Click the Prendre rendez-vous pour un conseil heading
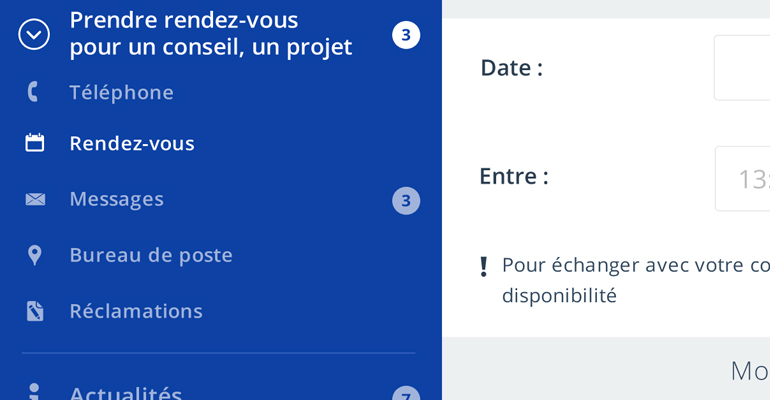The width and height of the screenshot is (770, 400). click(x=211, y=33)
